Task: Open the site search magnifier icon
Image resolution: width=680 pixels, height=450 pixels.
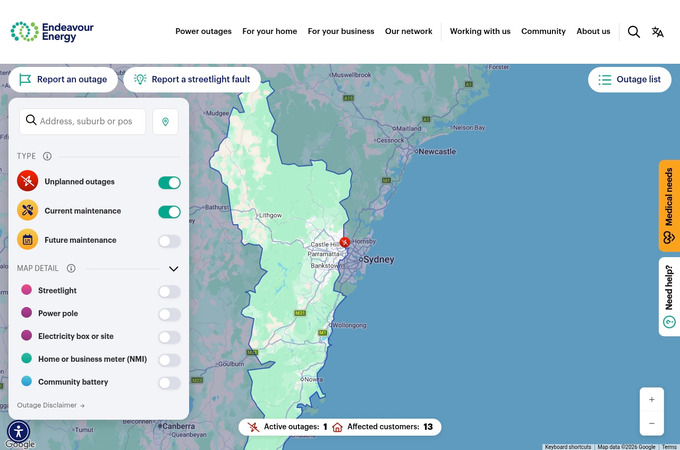Action: 634,32
